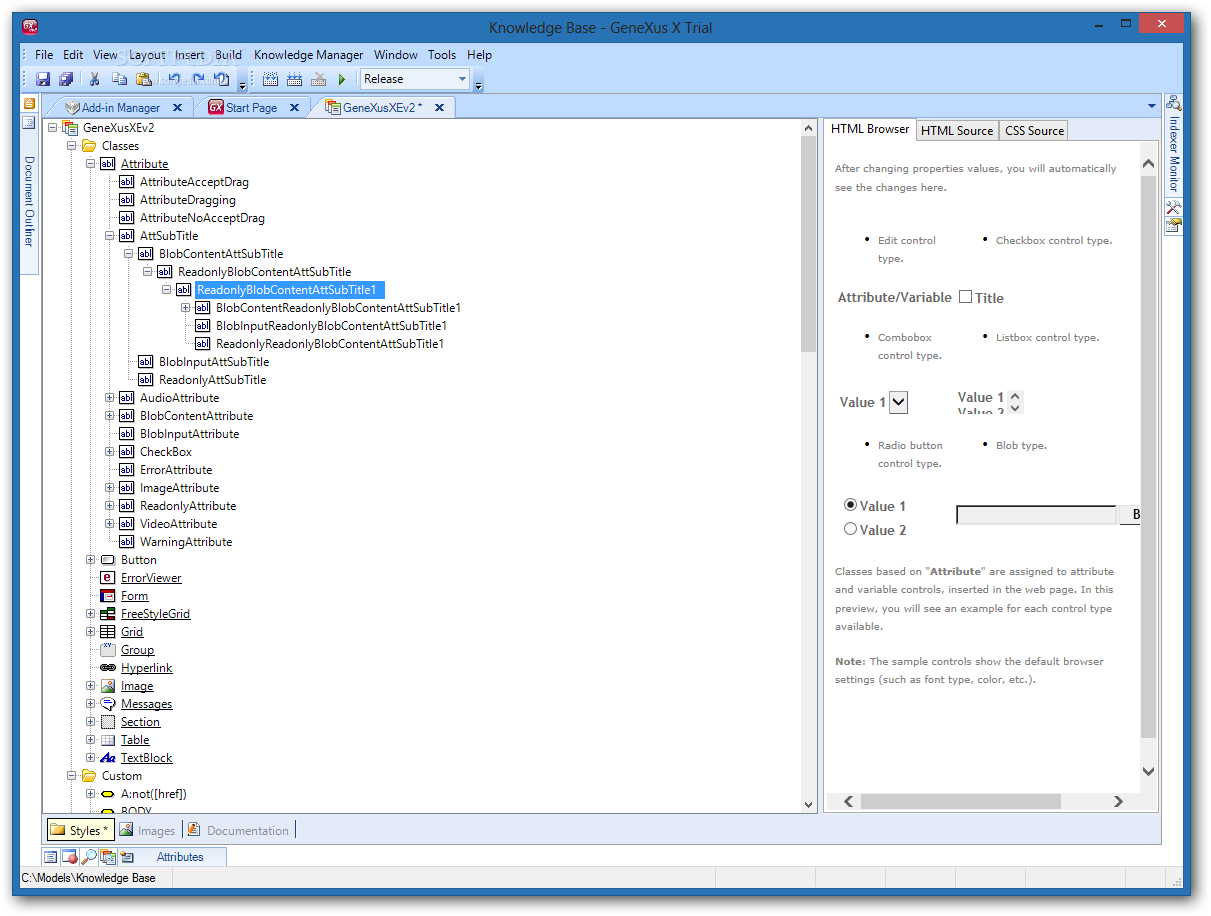Click the properties icon at bottom of right sidebar
The height and width of the screenshot is (916, 1211).
1174,225
